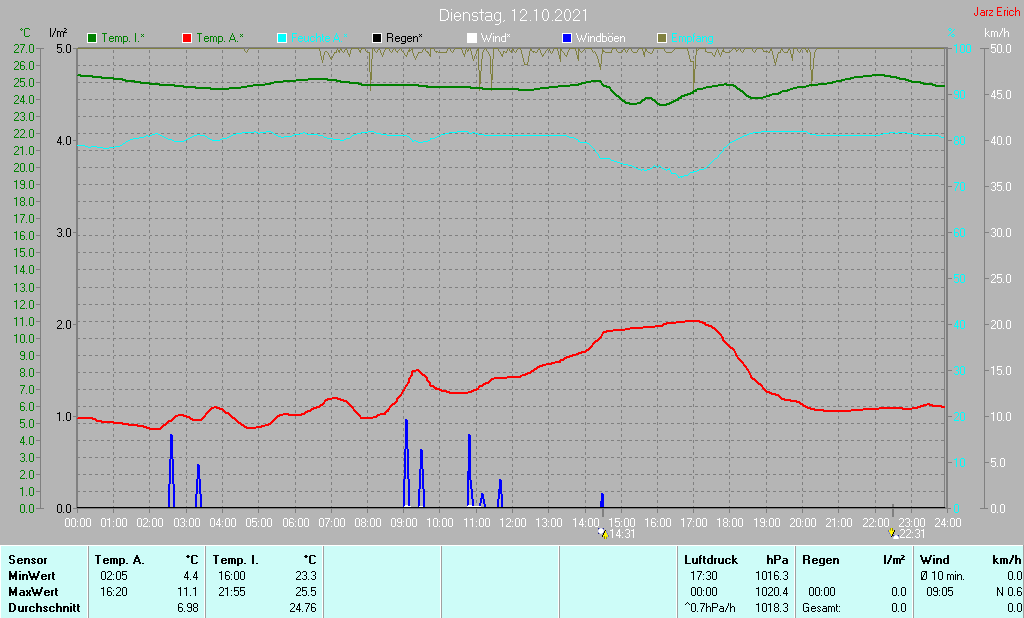Image resolution: width=1024 pixels, height=618 pixels.
Task: Click the 'Durchschnitt' row label
Action: point(44,608)
